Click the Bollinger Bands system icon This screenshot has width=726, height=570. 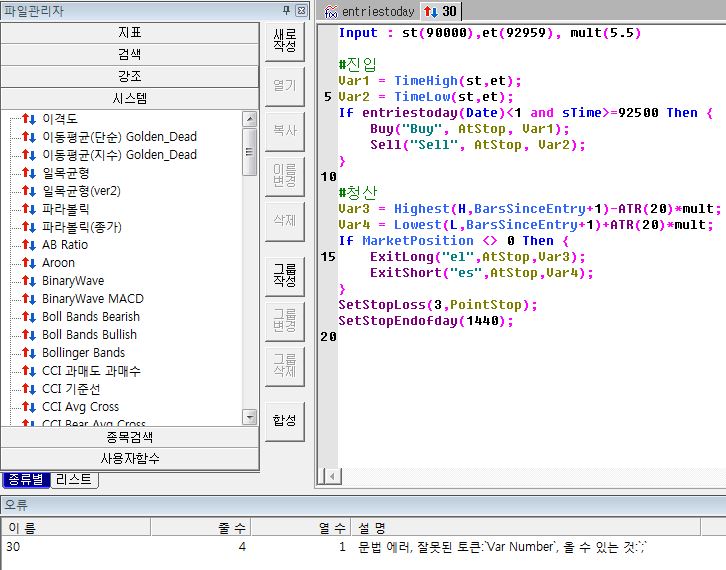click(x=29, y=353)
